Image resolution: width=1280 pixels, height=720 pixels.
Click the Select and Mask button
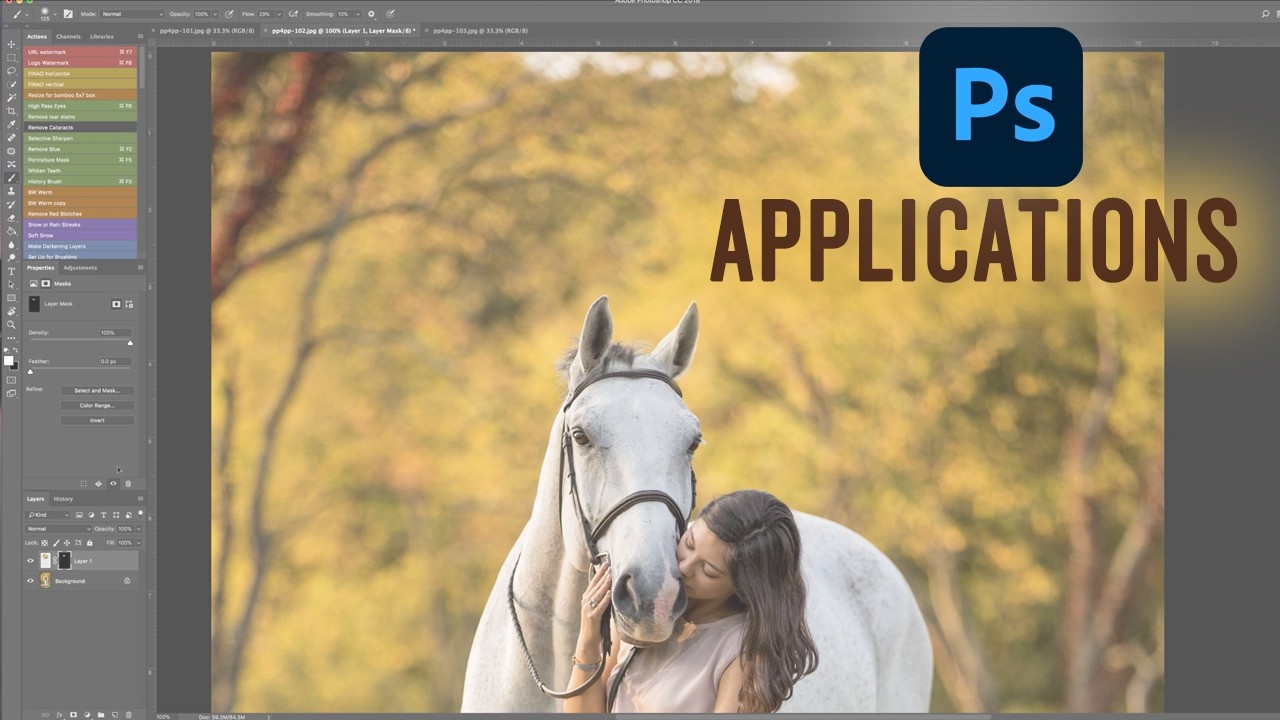pos(97,390)
